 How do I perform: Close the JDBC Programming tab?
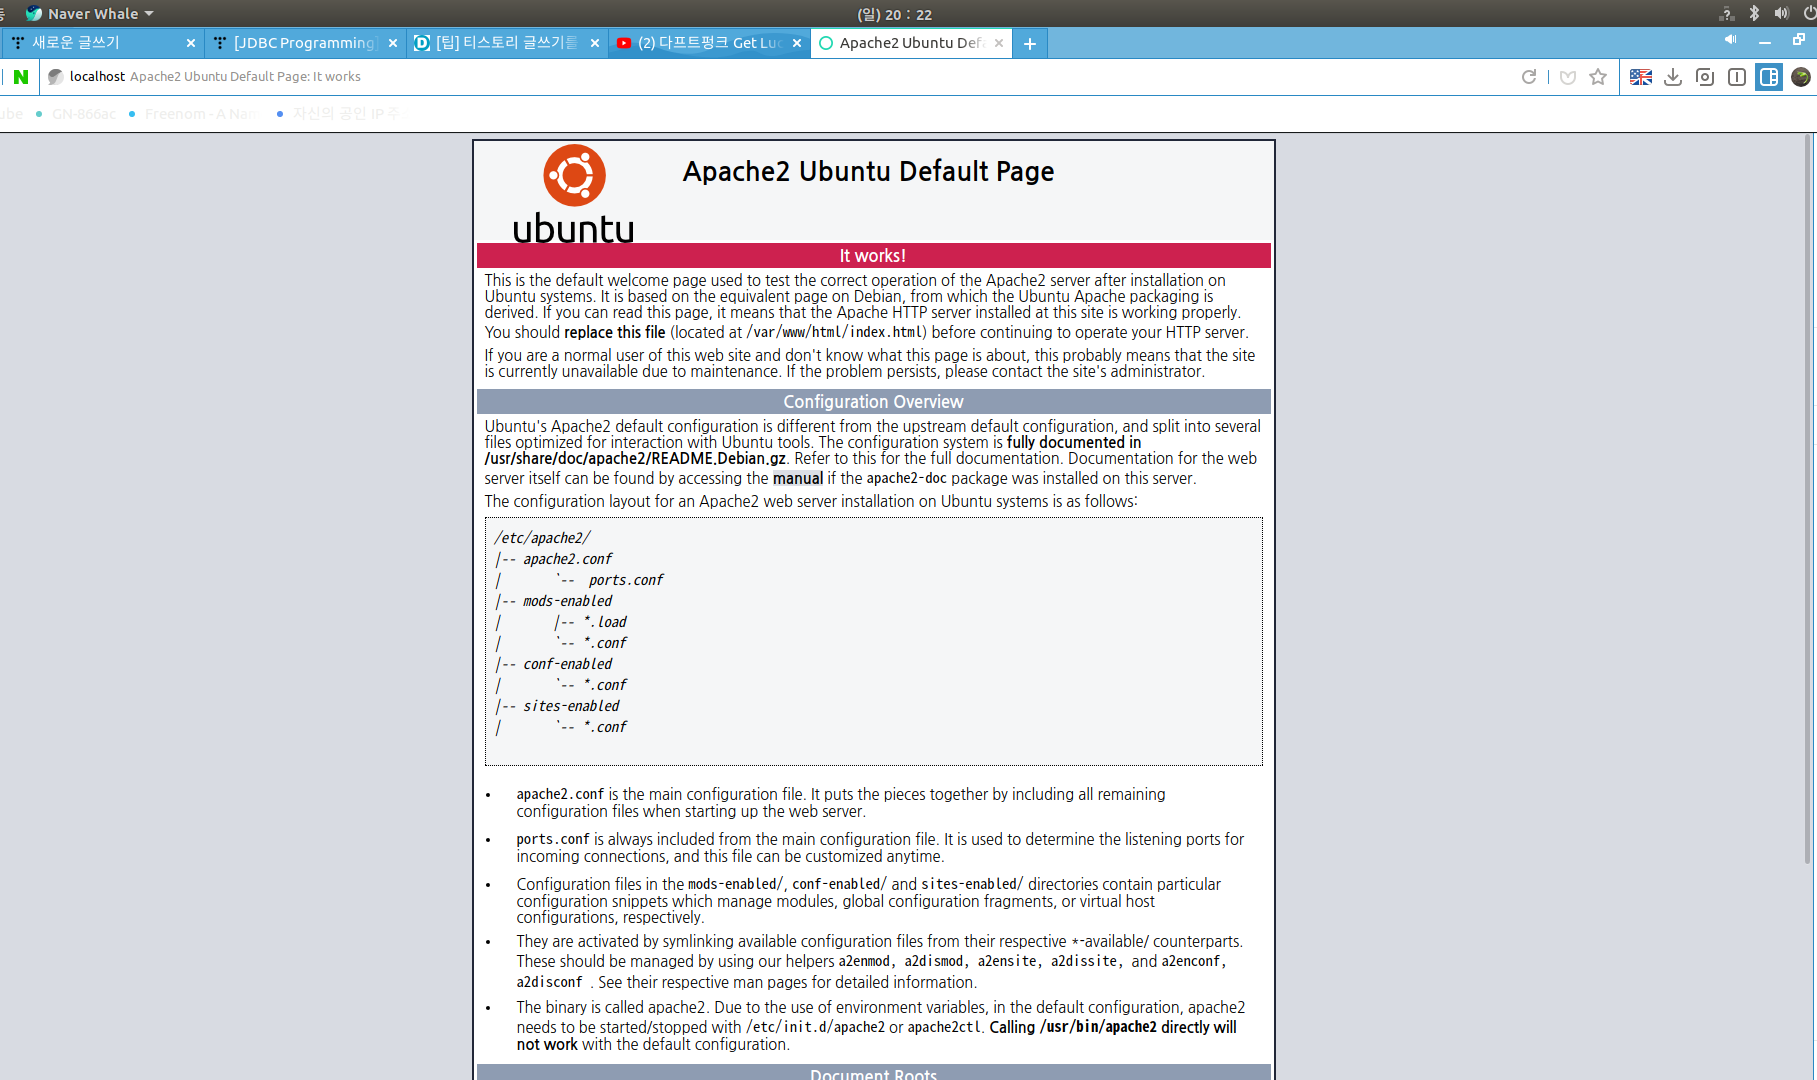pyautogui.click(x=393, y=43)
